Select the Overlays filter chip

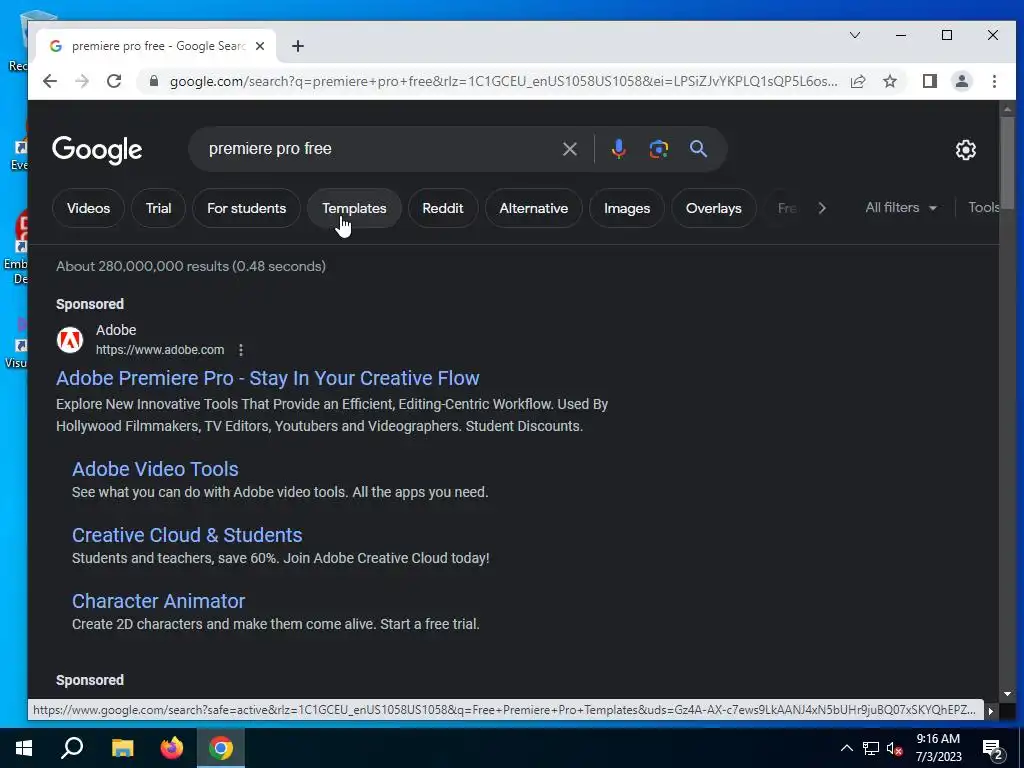pyautogui.click(x=714, y=208)
